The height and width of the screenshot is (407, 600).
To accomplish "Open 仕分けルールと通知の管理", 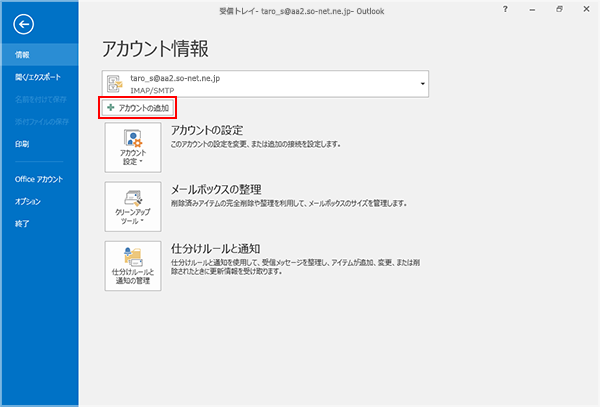I will point(133,263).
